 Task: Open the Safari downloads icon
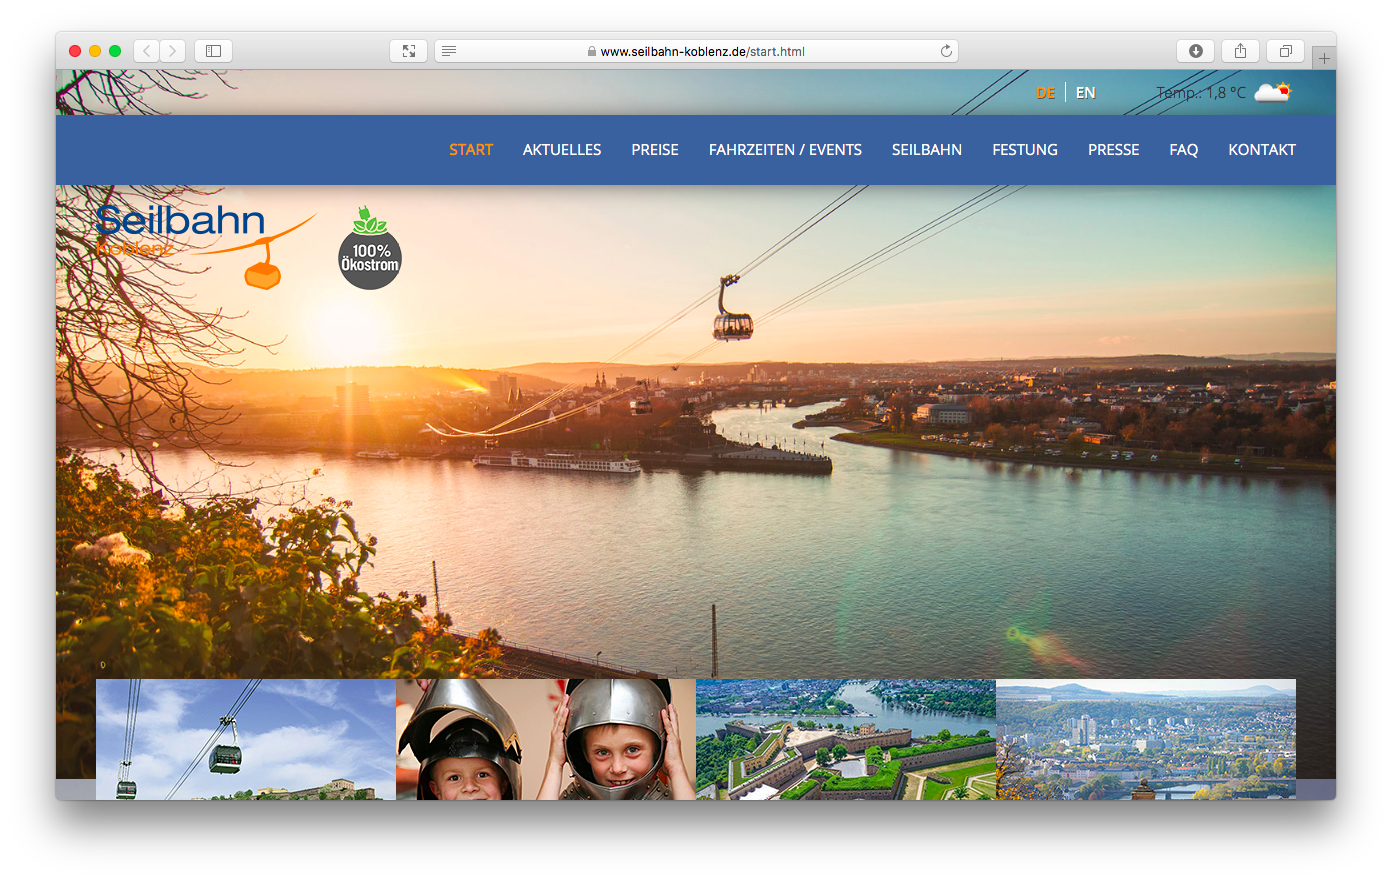click(1196, 51)
